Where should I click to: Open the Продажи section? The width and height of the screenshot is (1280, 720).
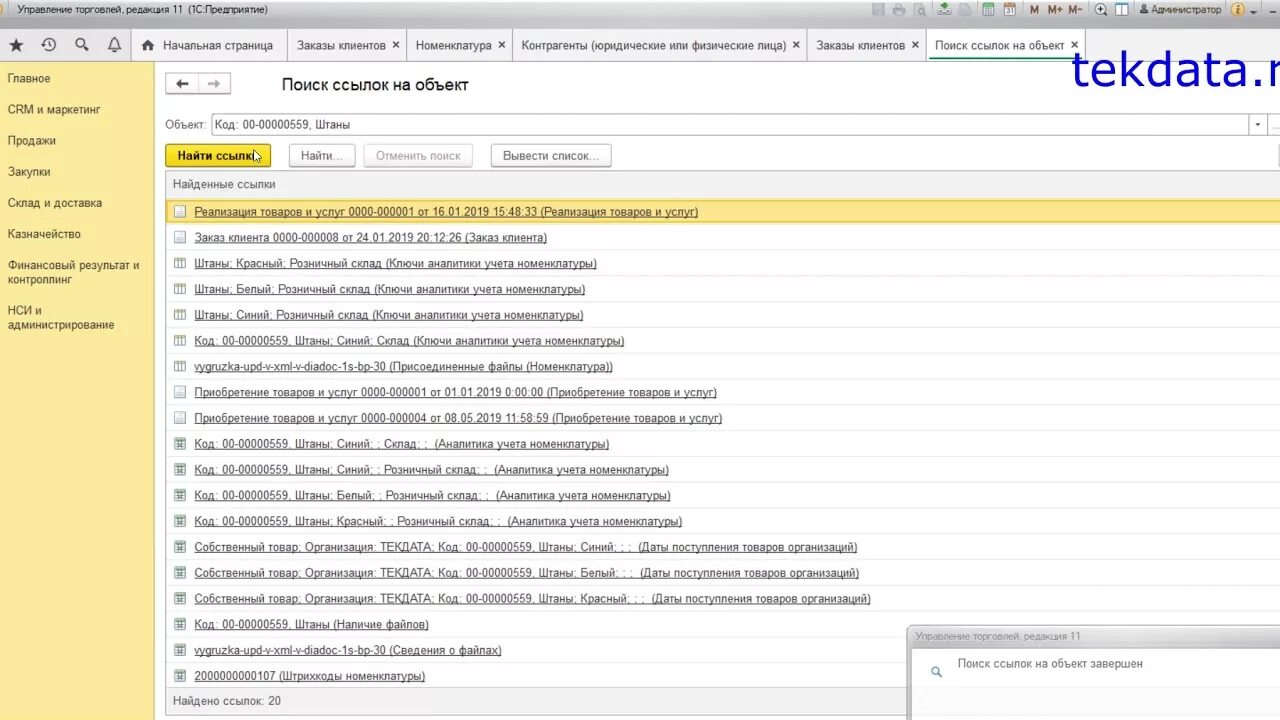[x=32, y=140]
